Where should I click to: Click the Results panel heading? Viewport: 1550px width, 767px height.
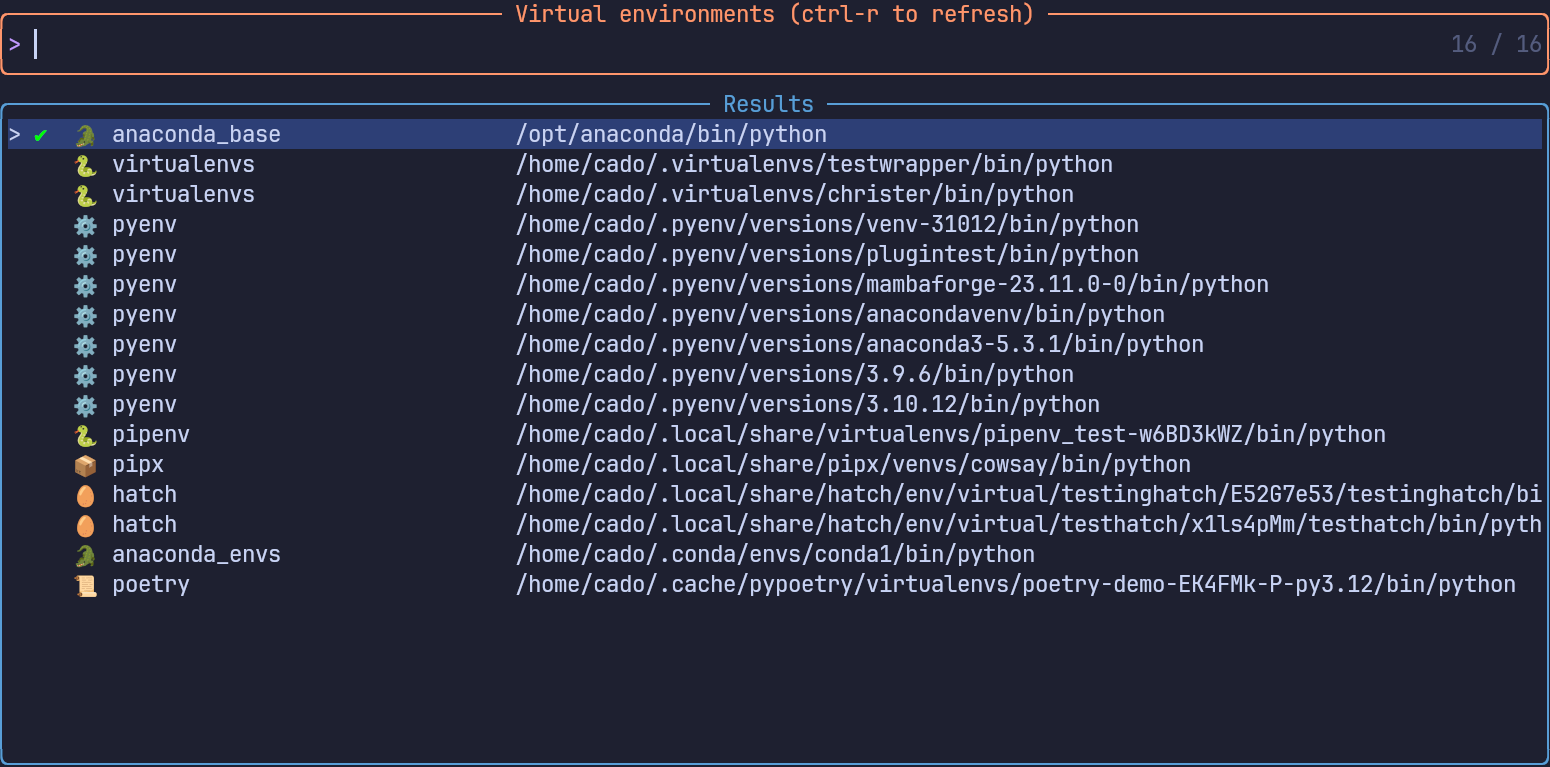(768, 104)
